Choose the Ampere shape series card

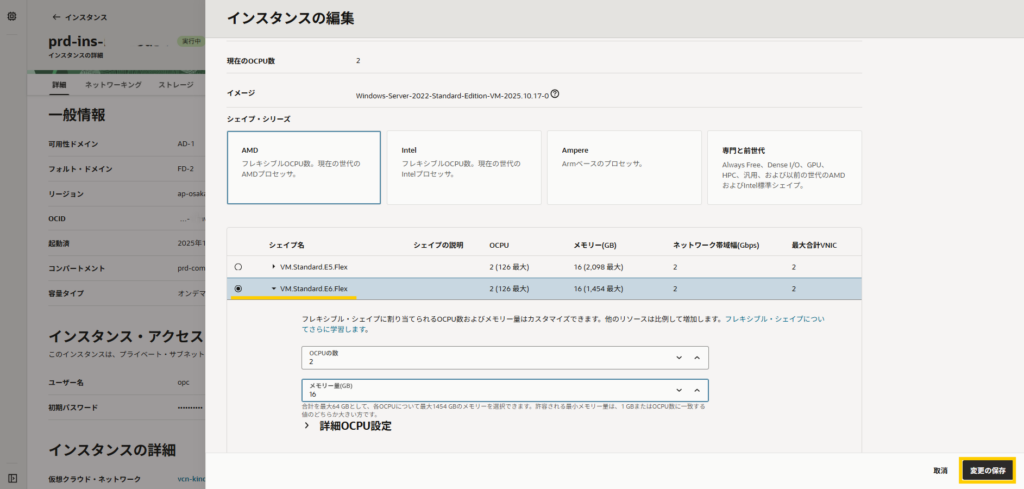tap(623, 167)
